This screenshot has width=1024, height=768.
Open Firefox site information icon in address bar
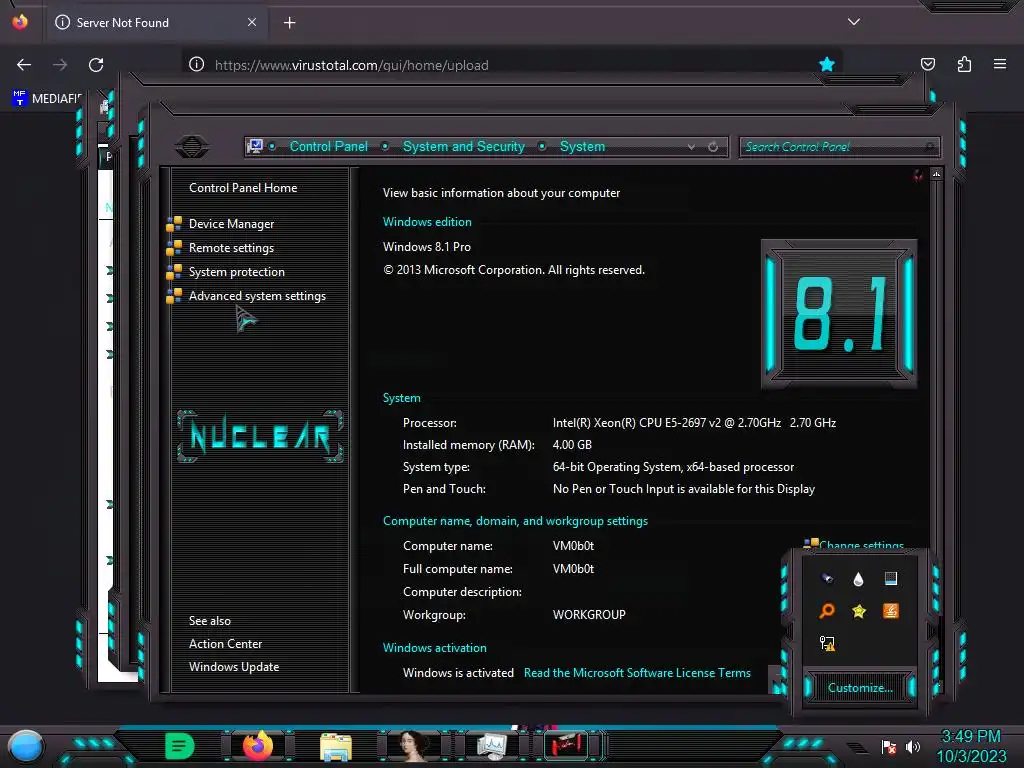pyautogui.click(x=197, y=64)
